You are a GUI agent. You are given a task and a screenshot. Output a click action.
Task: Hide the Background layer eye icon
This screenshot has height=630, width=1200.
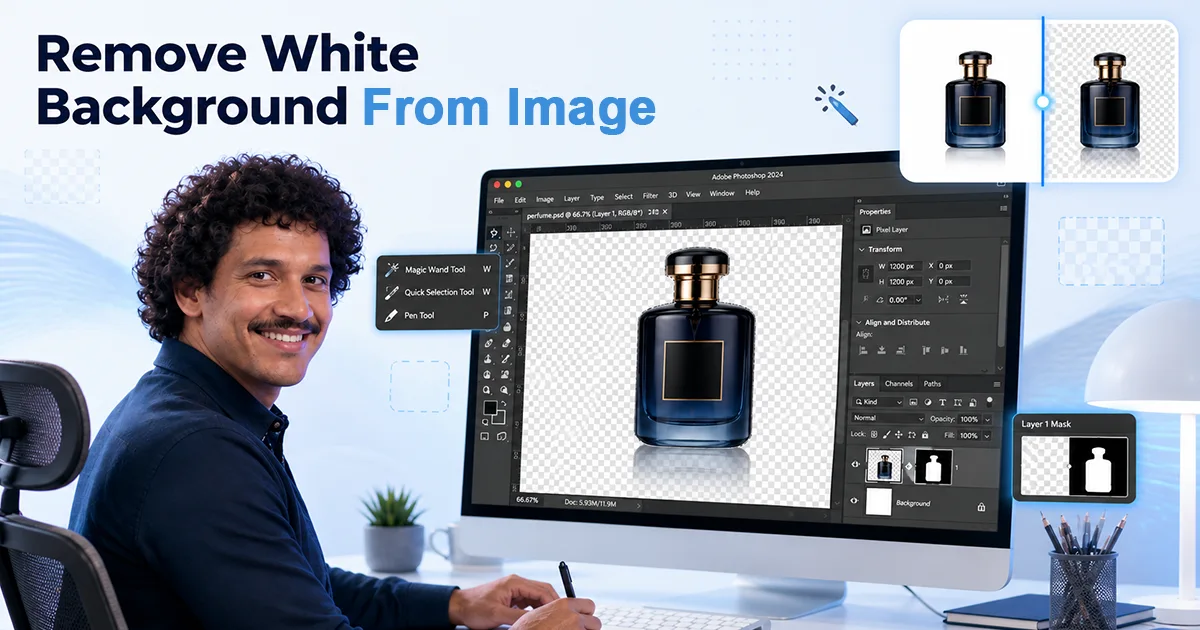pos(854,500)
